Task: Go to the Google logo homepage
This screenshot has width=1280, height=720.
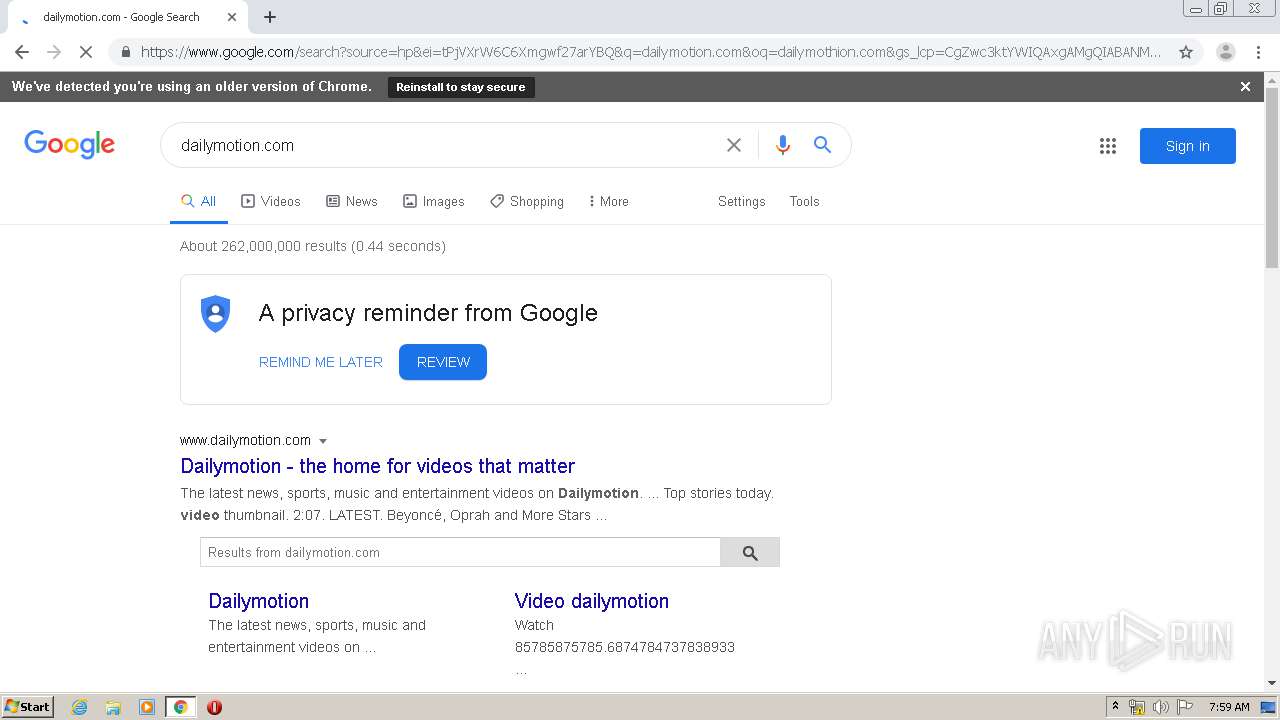Action: [70, 145]
